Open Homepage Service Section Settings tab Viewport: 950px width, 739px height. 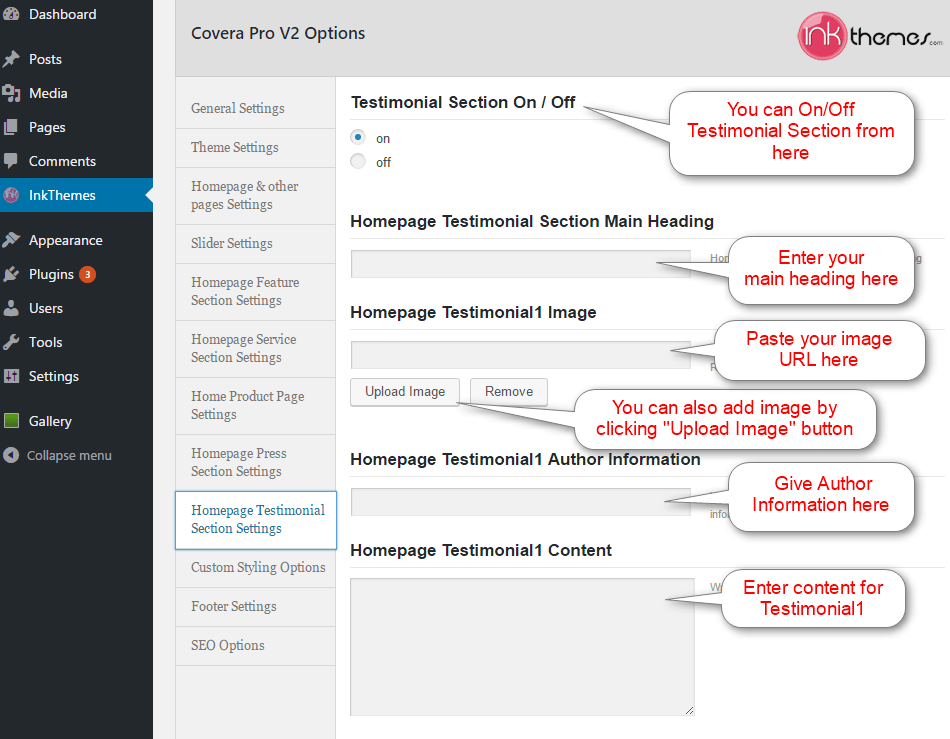255,348
